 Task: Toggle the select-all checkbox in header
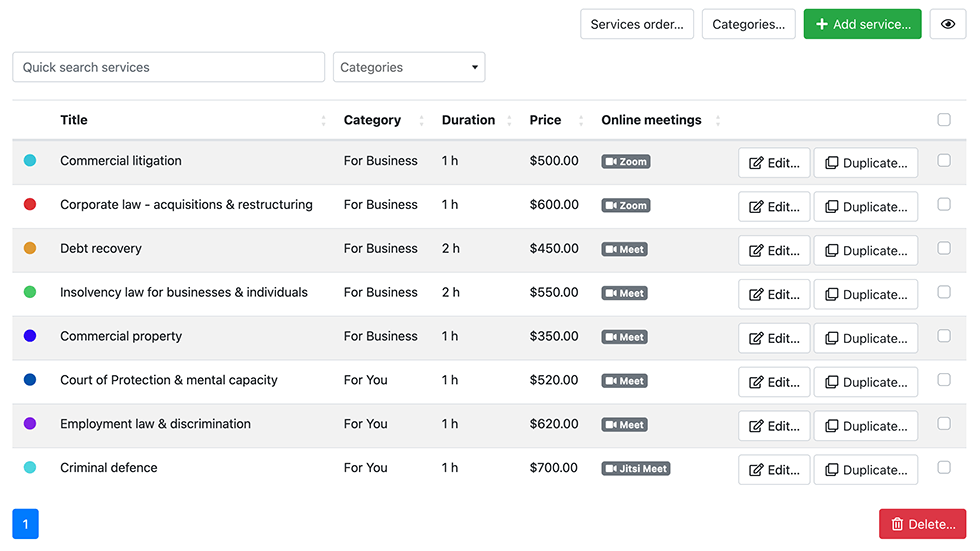click(x=944, y=119)
